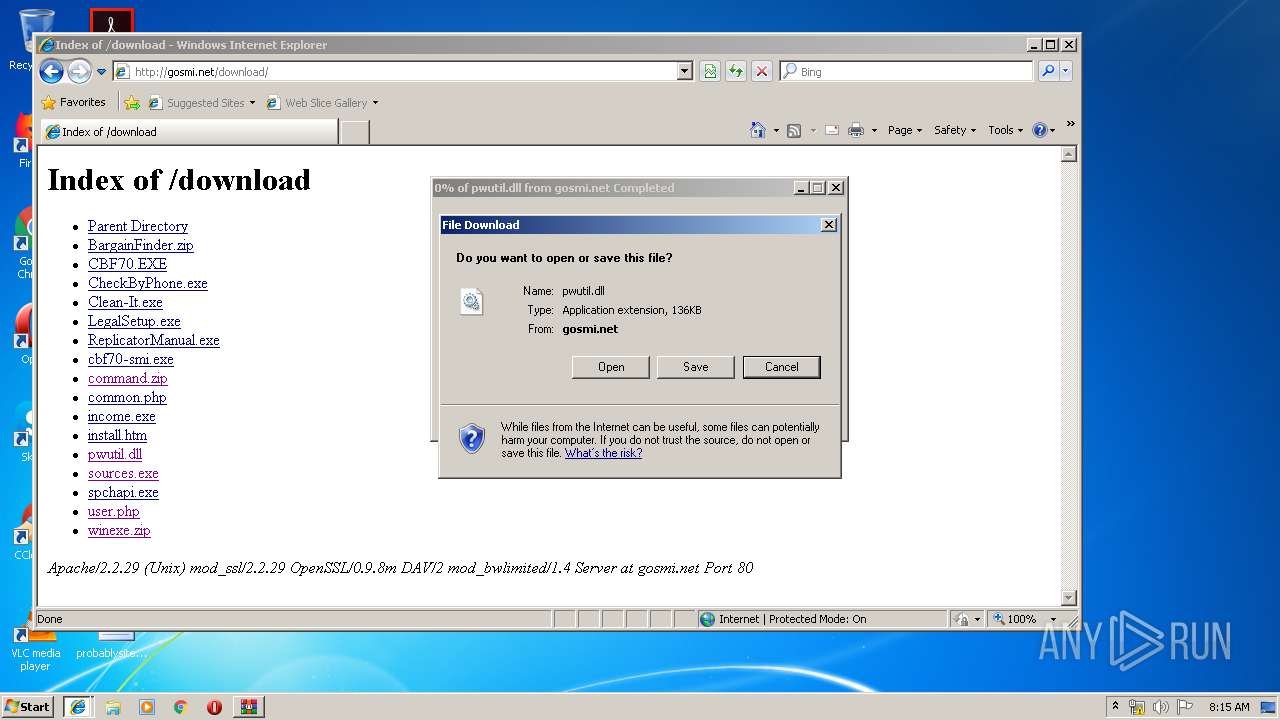Screen dimensions: 1280x720
Task: Click winexe.zip link
Action: (119, 530)
